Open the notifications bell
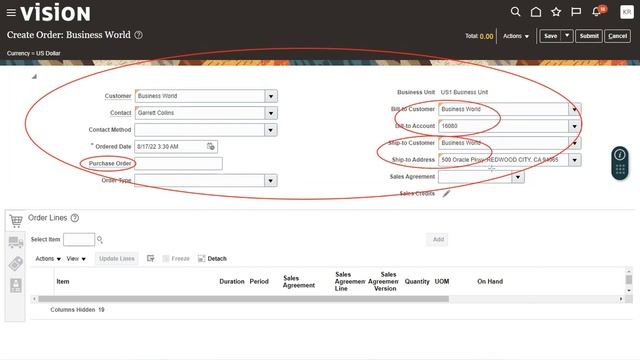The height and width of the screenshot is (360, 640). tap(597, 11)
